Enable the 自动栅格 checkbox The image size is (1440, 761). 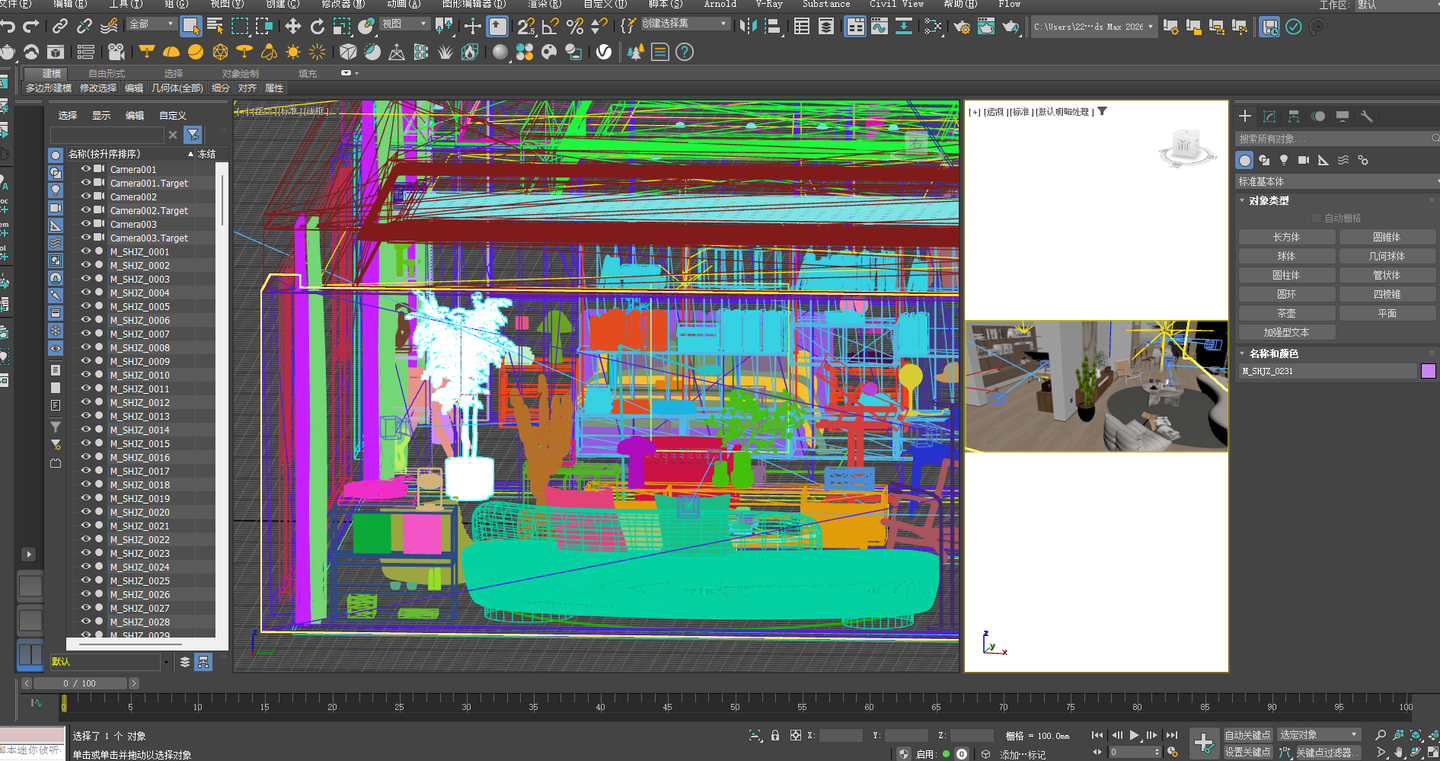tap(1316, 218)
